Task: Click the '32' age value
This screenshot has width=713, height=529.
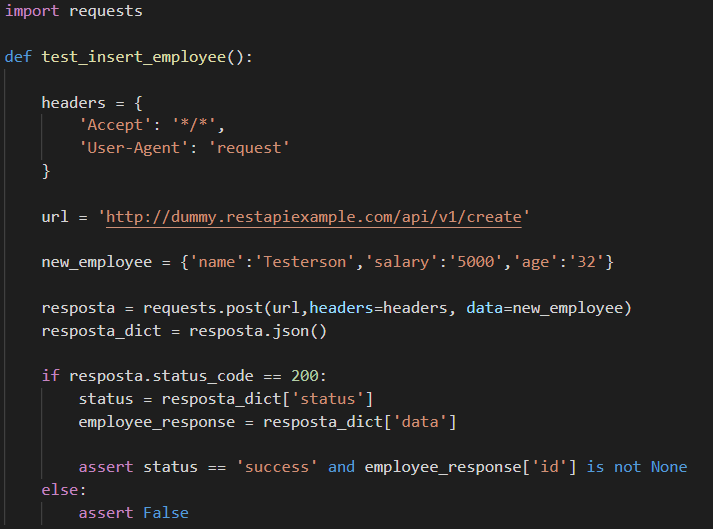Action: click(x=586, y=262)
